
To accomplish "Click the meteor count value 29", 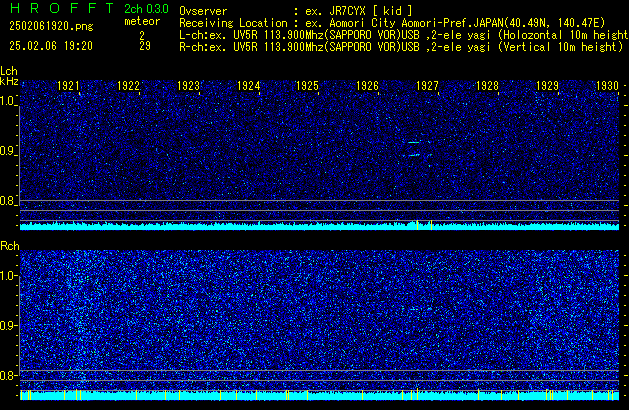I will tap(145, 46).
